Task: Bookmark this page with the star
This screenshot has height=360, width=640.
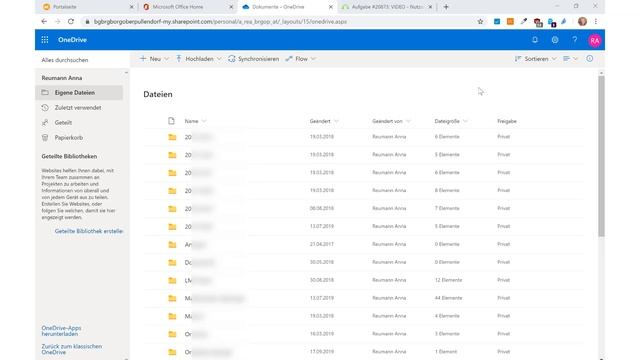Action: coord(480,21)
